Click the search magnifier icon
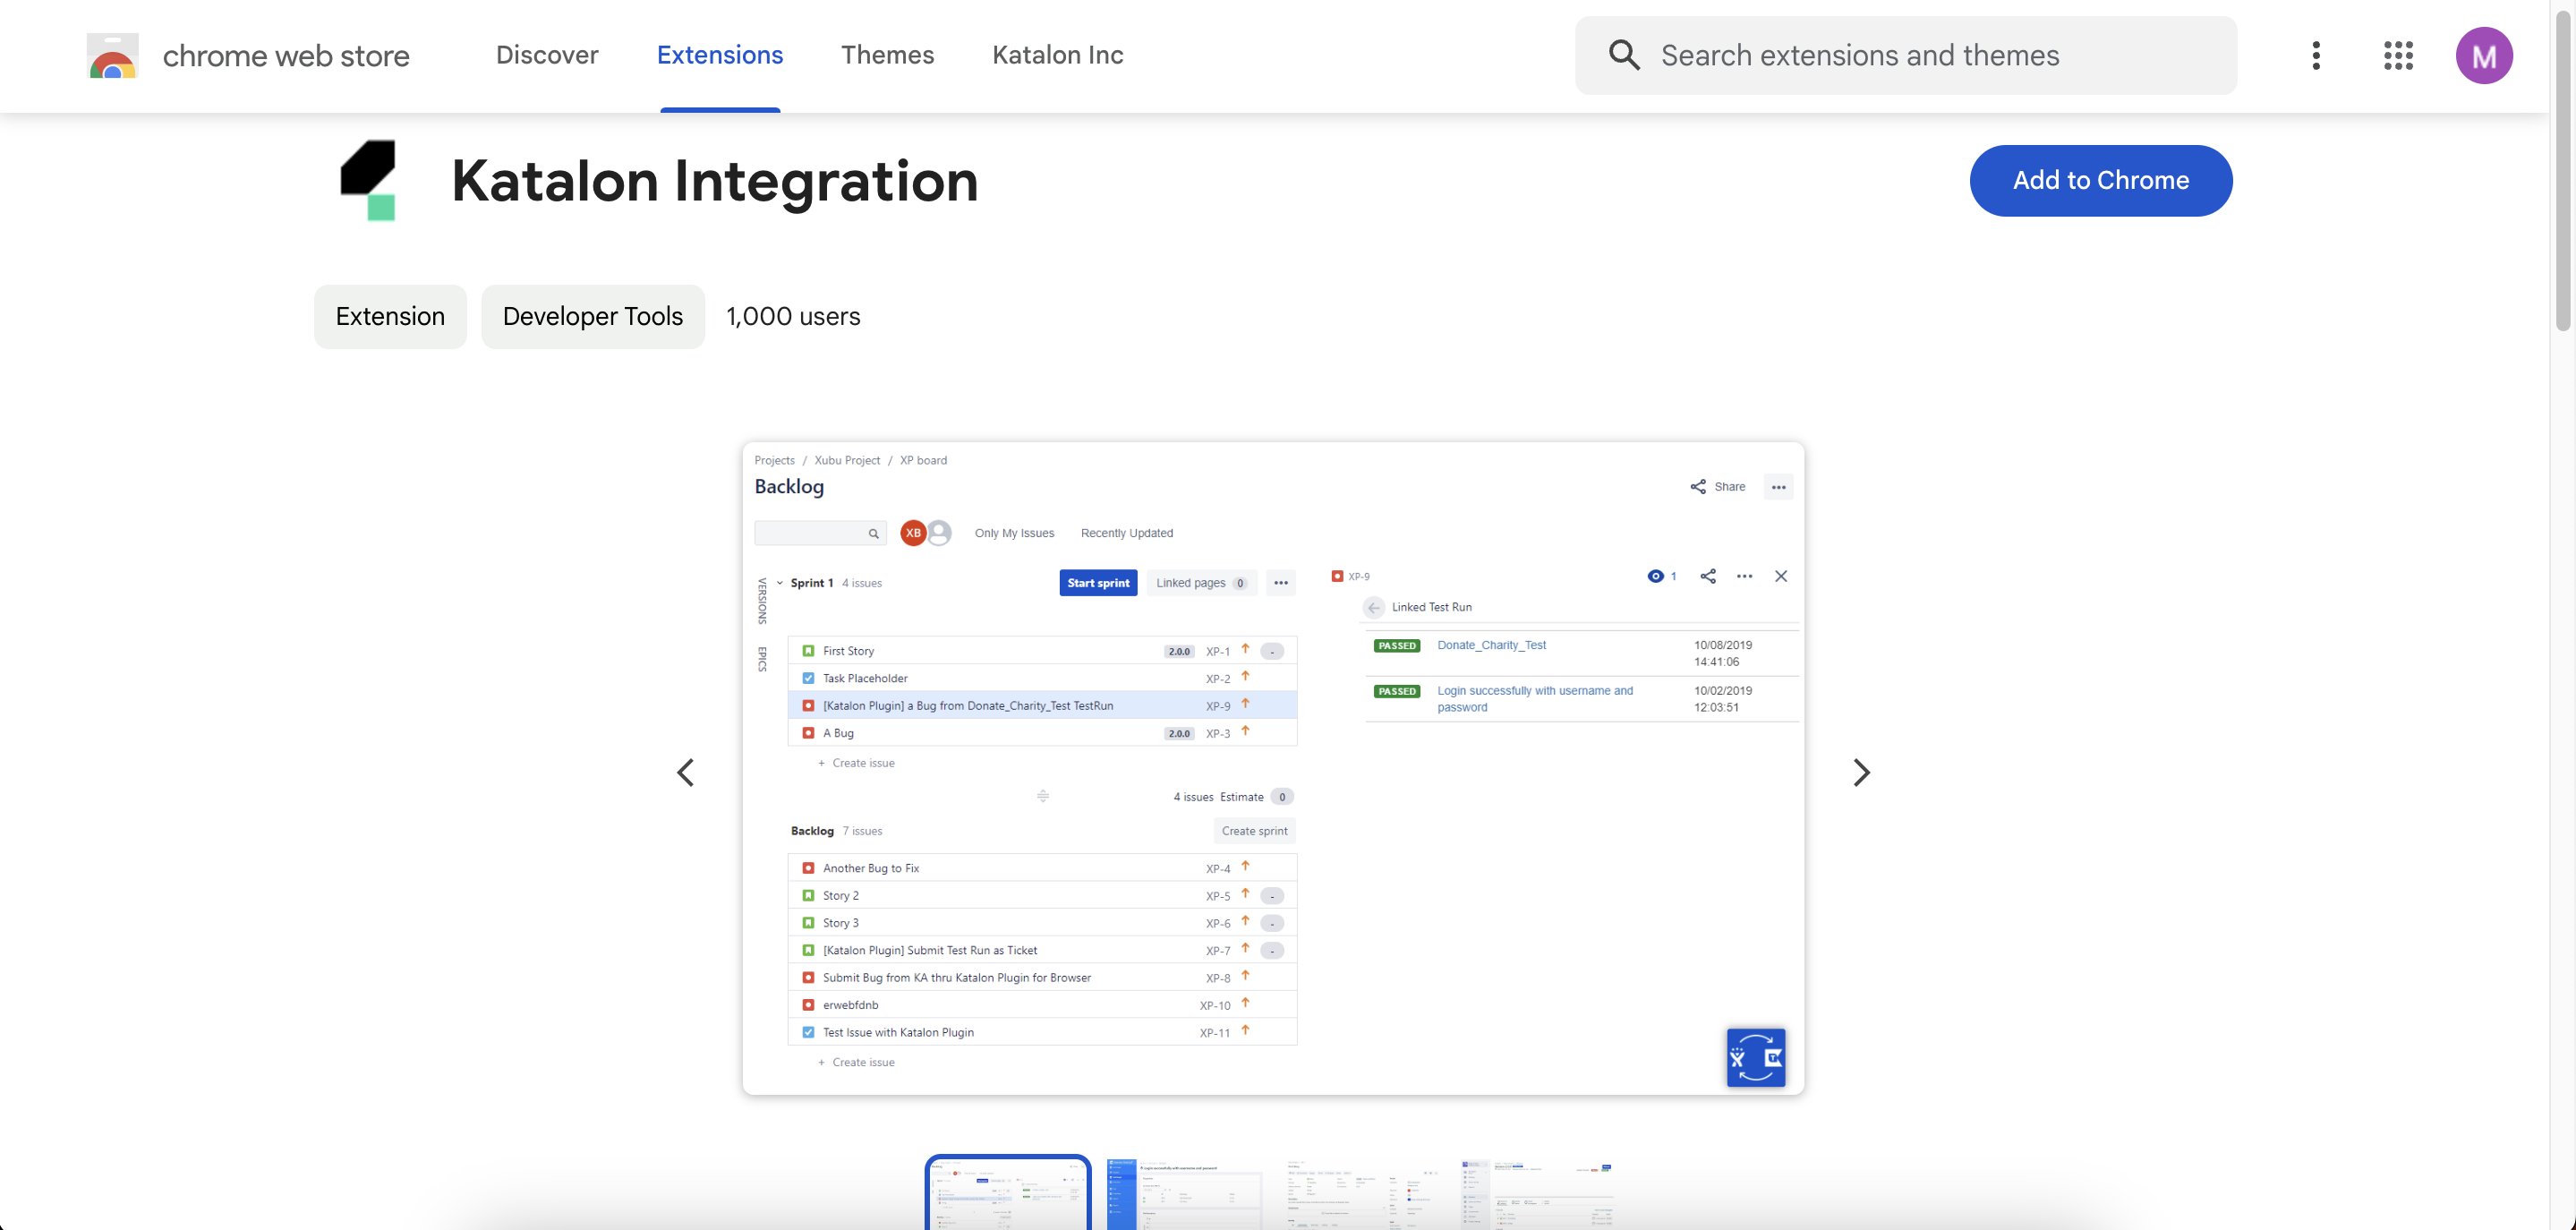This screenshot has height=1230, width=2576. (1624, 55)
